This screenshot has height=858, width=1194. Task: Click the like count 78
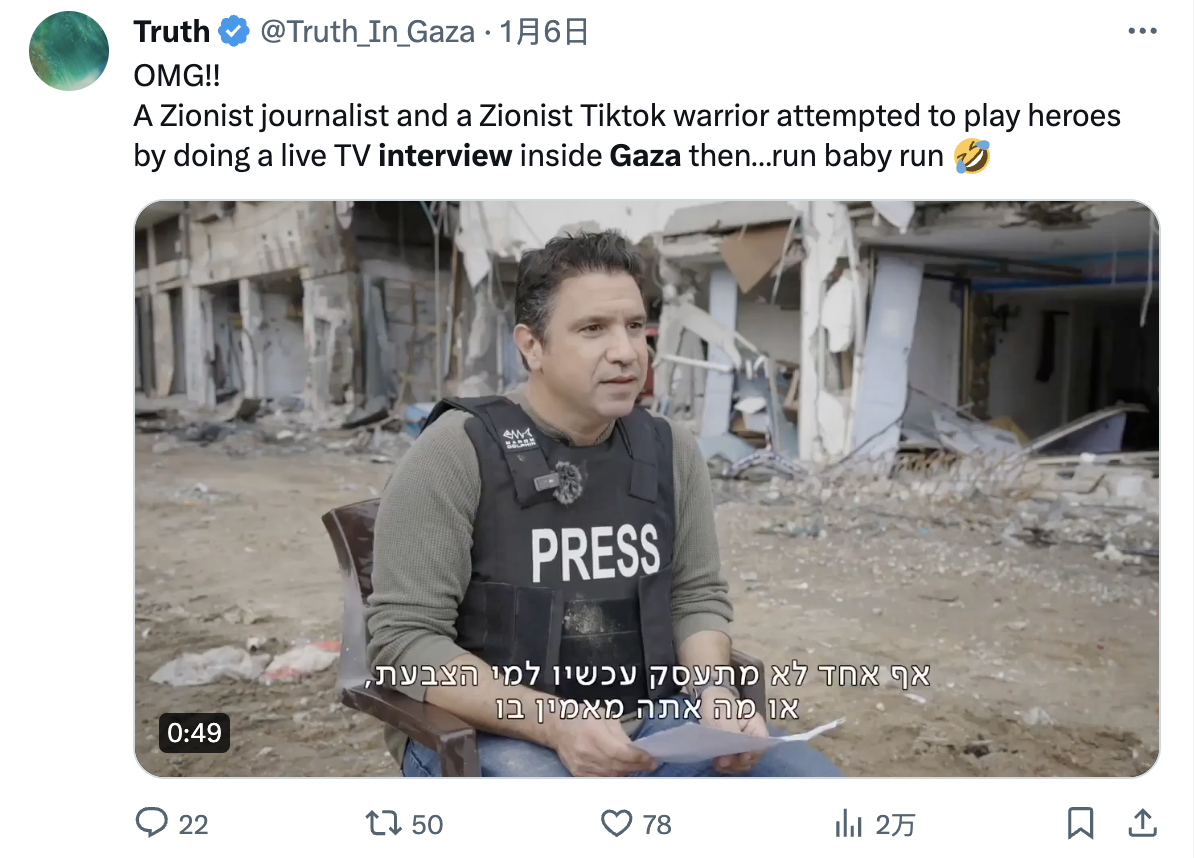(x=657, y=825)
